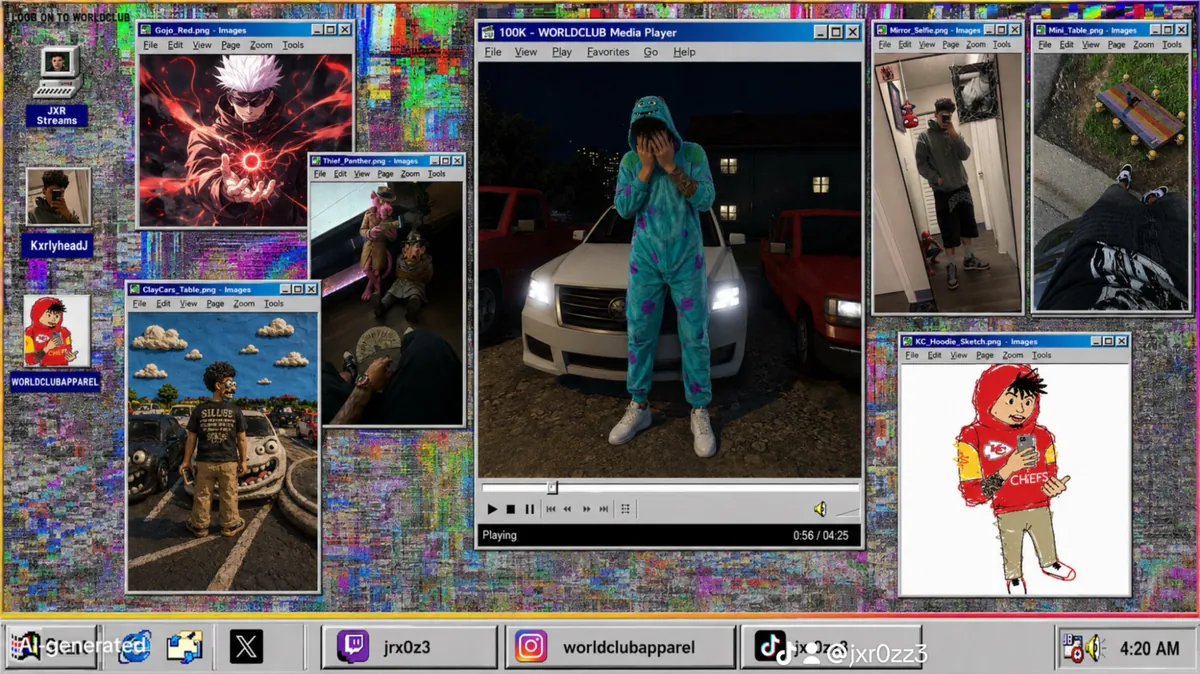
Task: Click the Playing status text in Media Player
Action: click(500, 535)
